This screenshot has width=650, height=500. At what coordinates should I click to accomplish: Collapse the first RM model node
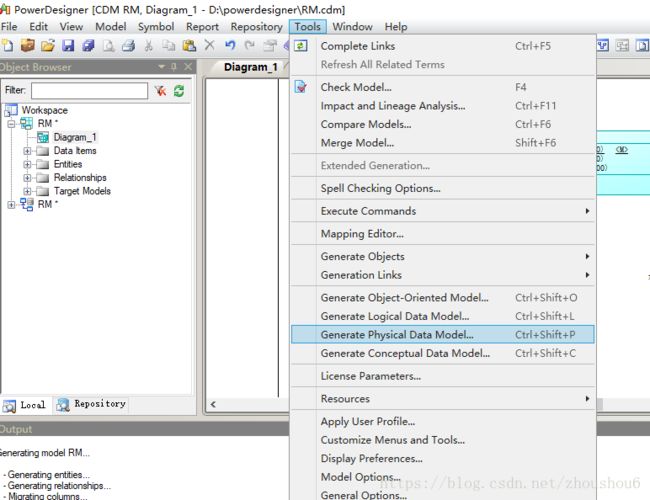pos(11,124)
